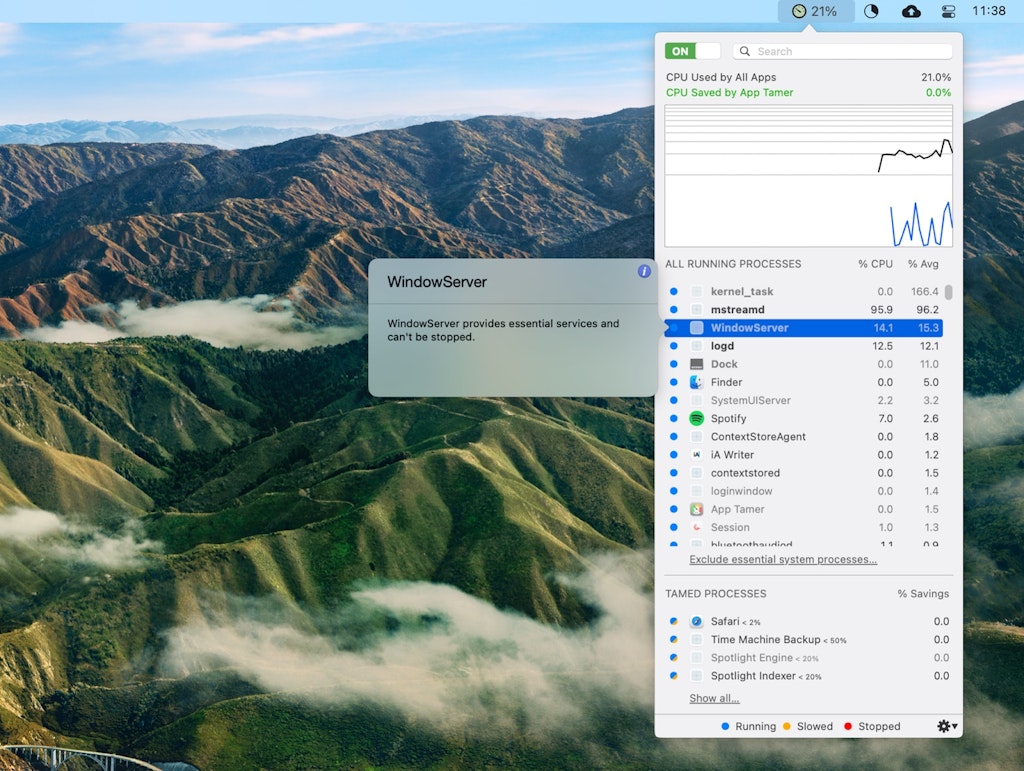Click the cloud icon in the menu bar
The width and height of the screenshot is (1024, 771).
pyautogui.click(x=911, y=11)
